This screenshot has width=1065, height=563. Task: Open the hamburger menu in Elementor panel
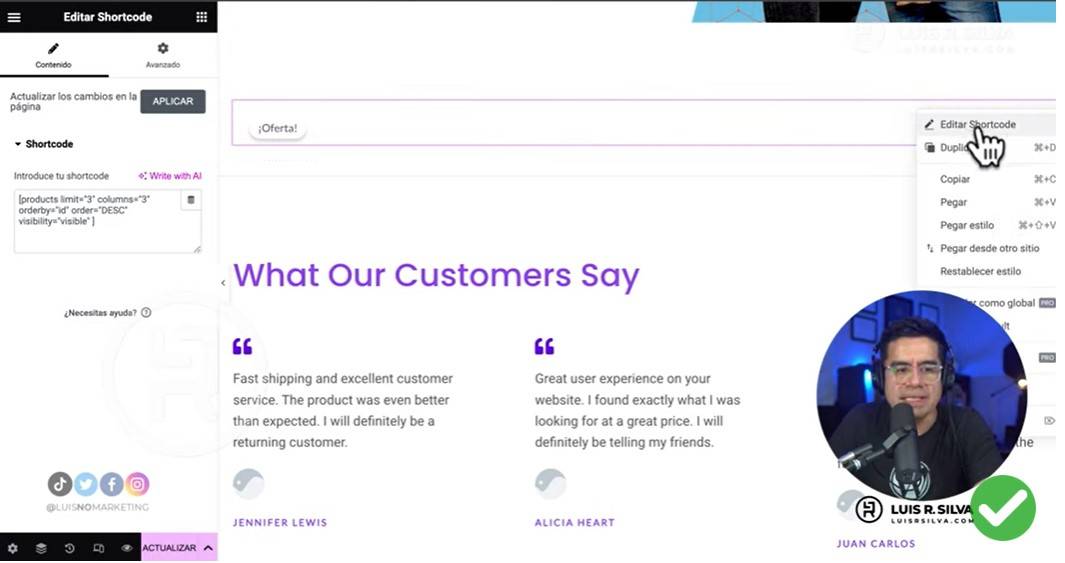[14, 17]
